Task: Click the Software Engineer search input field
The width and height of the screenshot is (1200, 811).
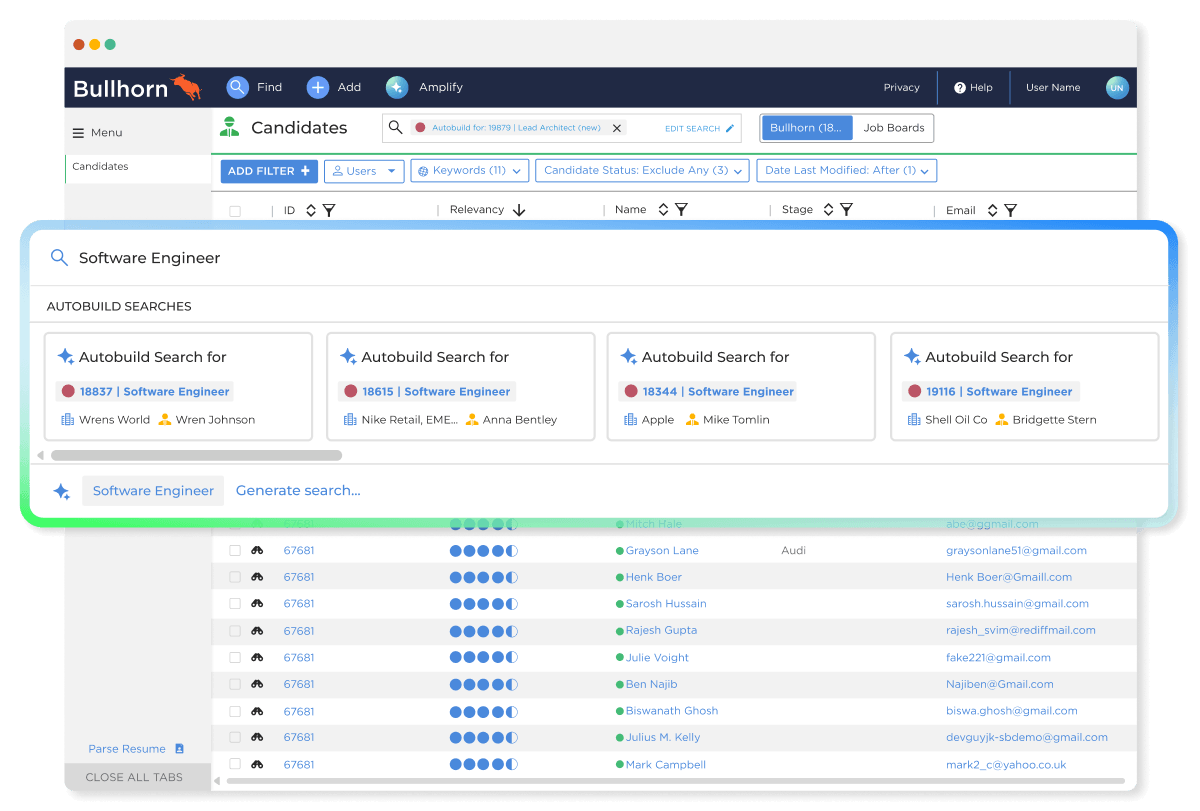Action: tap(598, 258)
